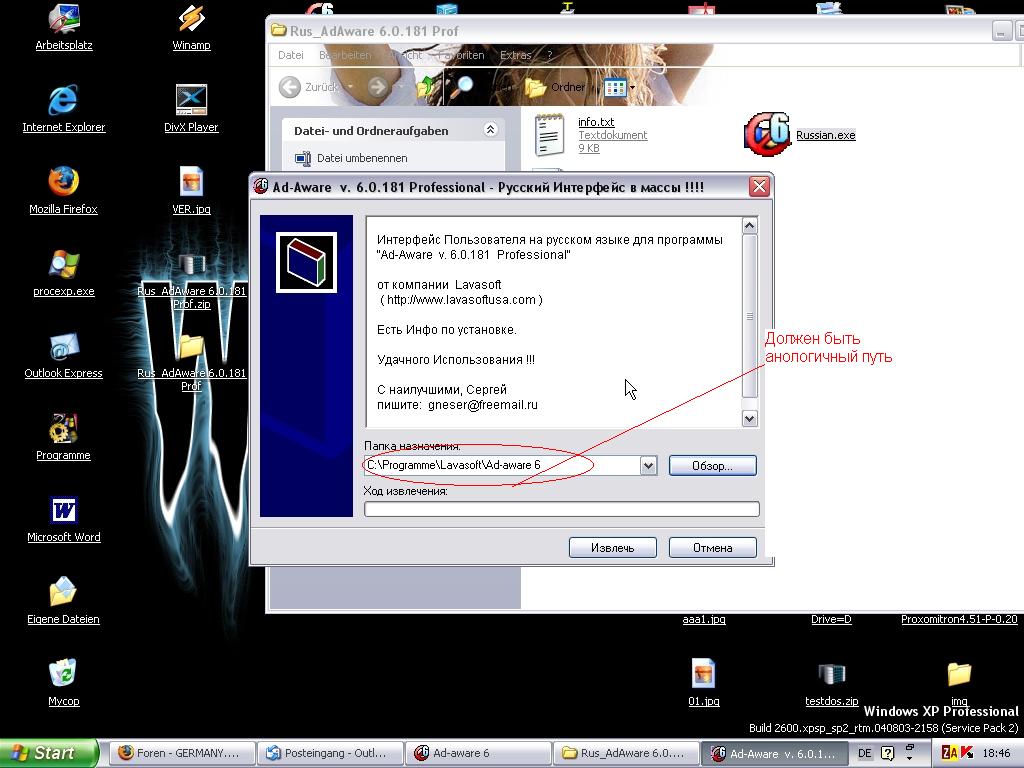This screenshot has width=1024, height=768.
Task: Click the Обзор... browse button
Action: tap(712, 466)
